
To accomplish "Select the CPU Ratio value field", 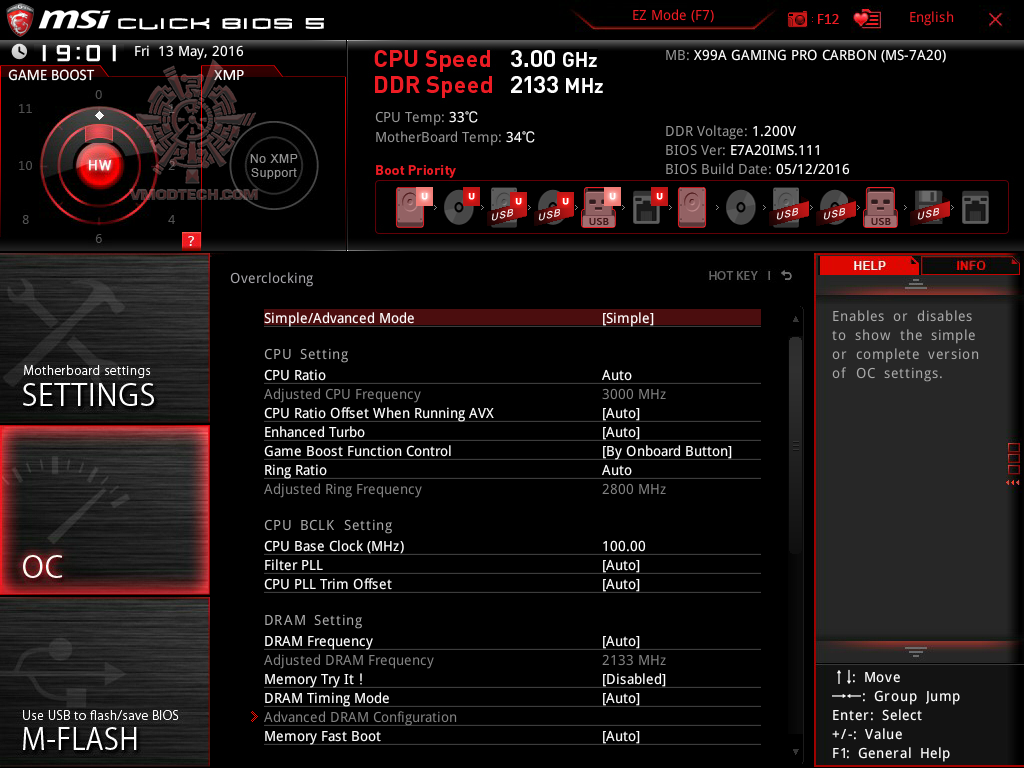I will tap(616, 375).
